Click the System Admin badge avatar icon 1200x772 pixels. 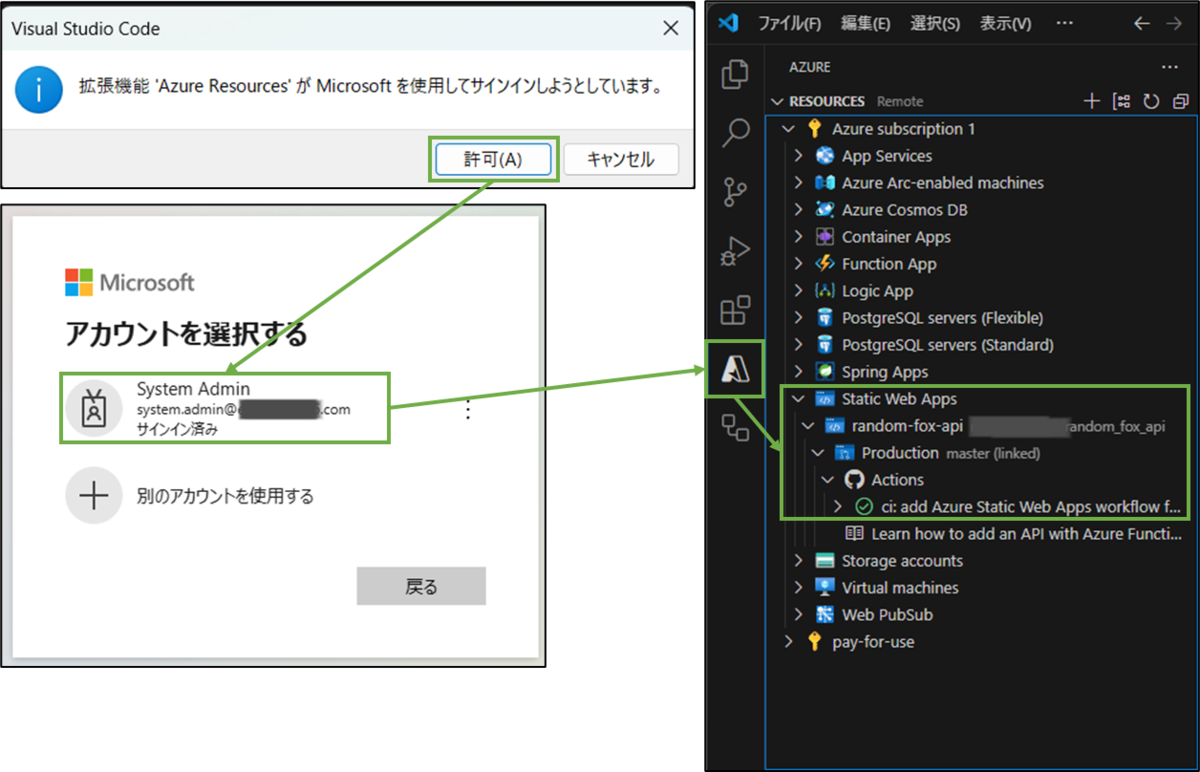pos(94,409)
